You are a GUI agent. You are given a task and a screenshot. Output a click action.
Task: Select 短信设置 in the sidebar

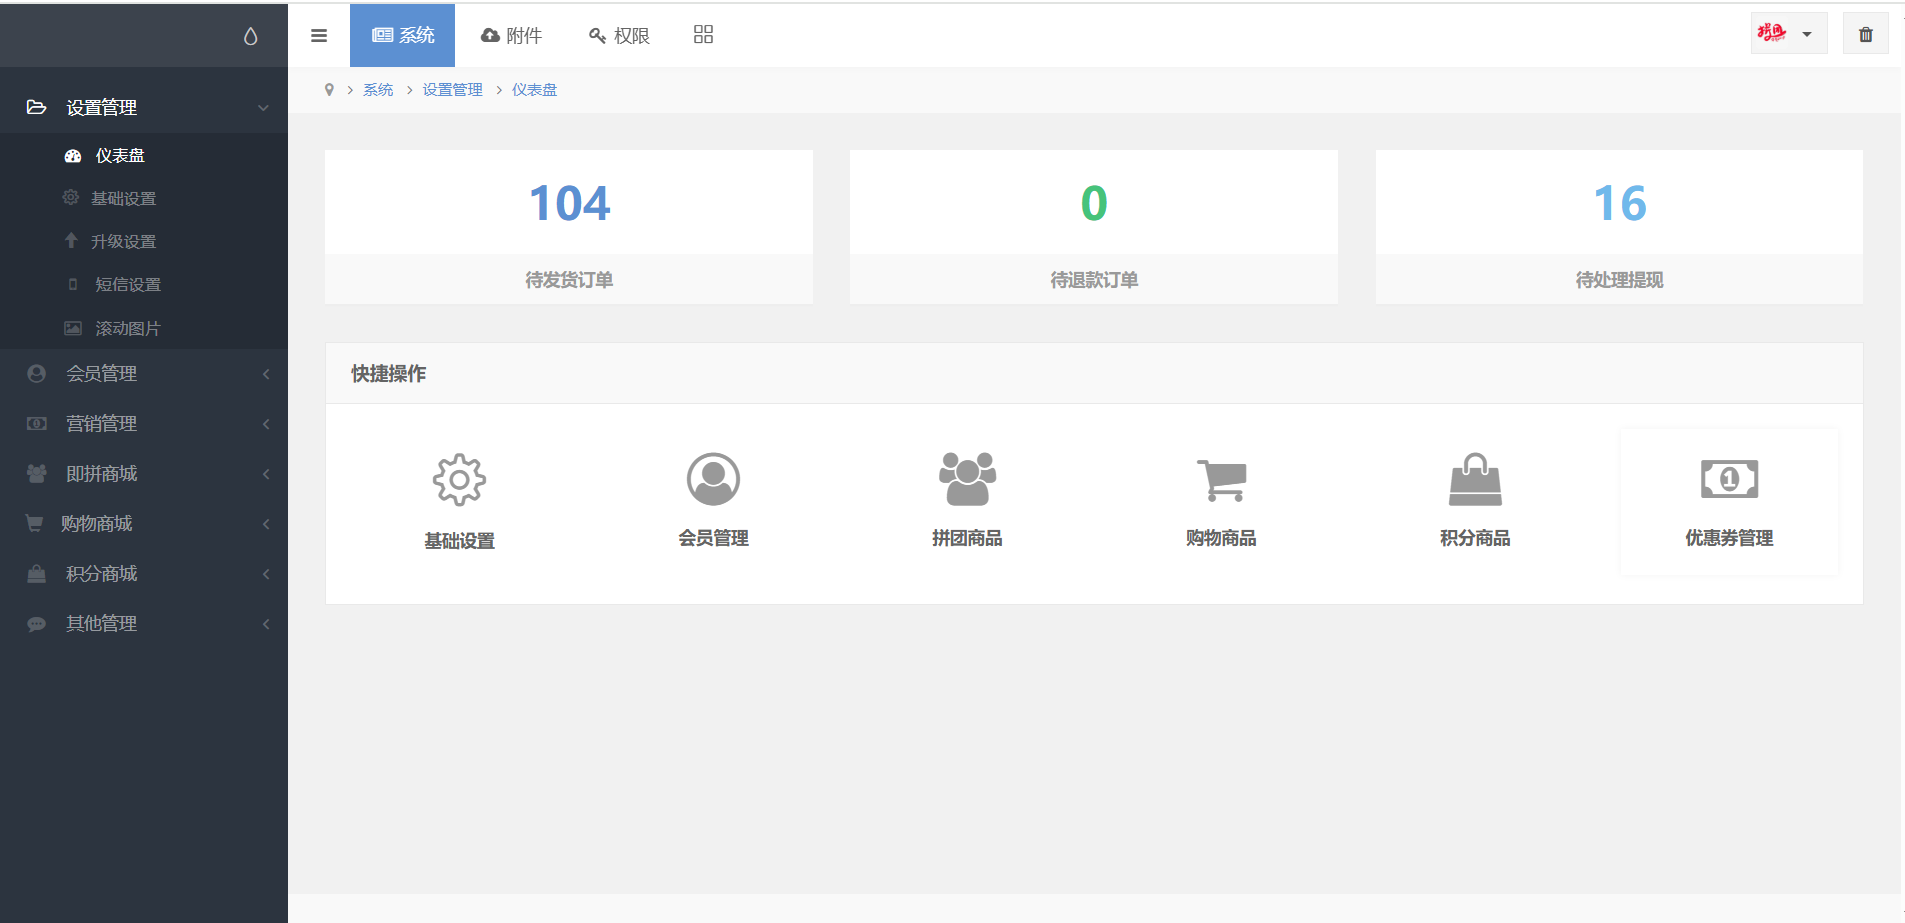coord(128,285)
